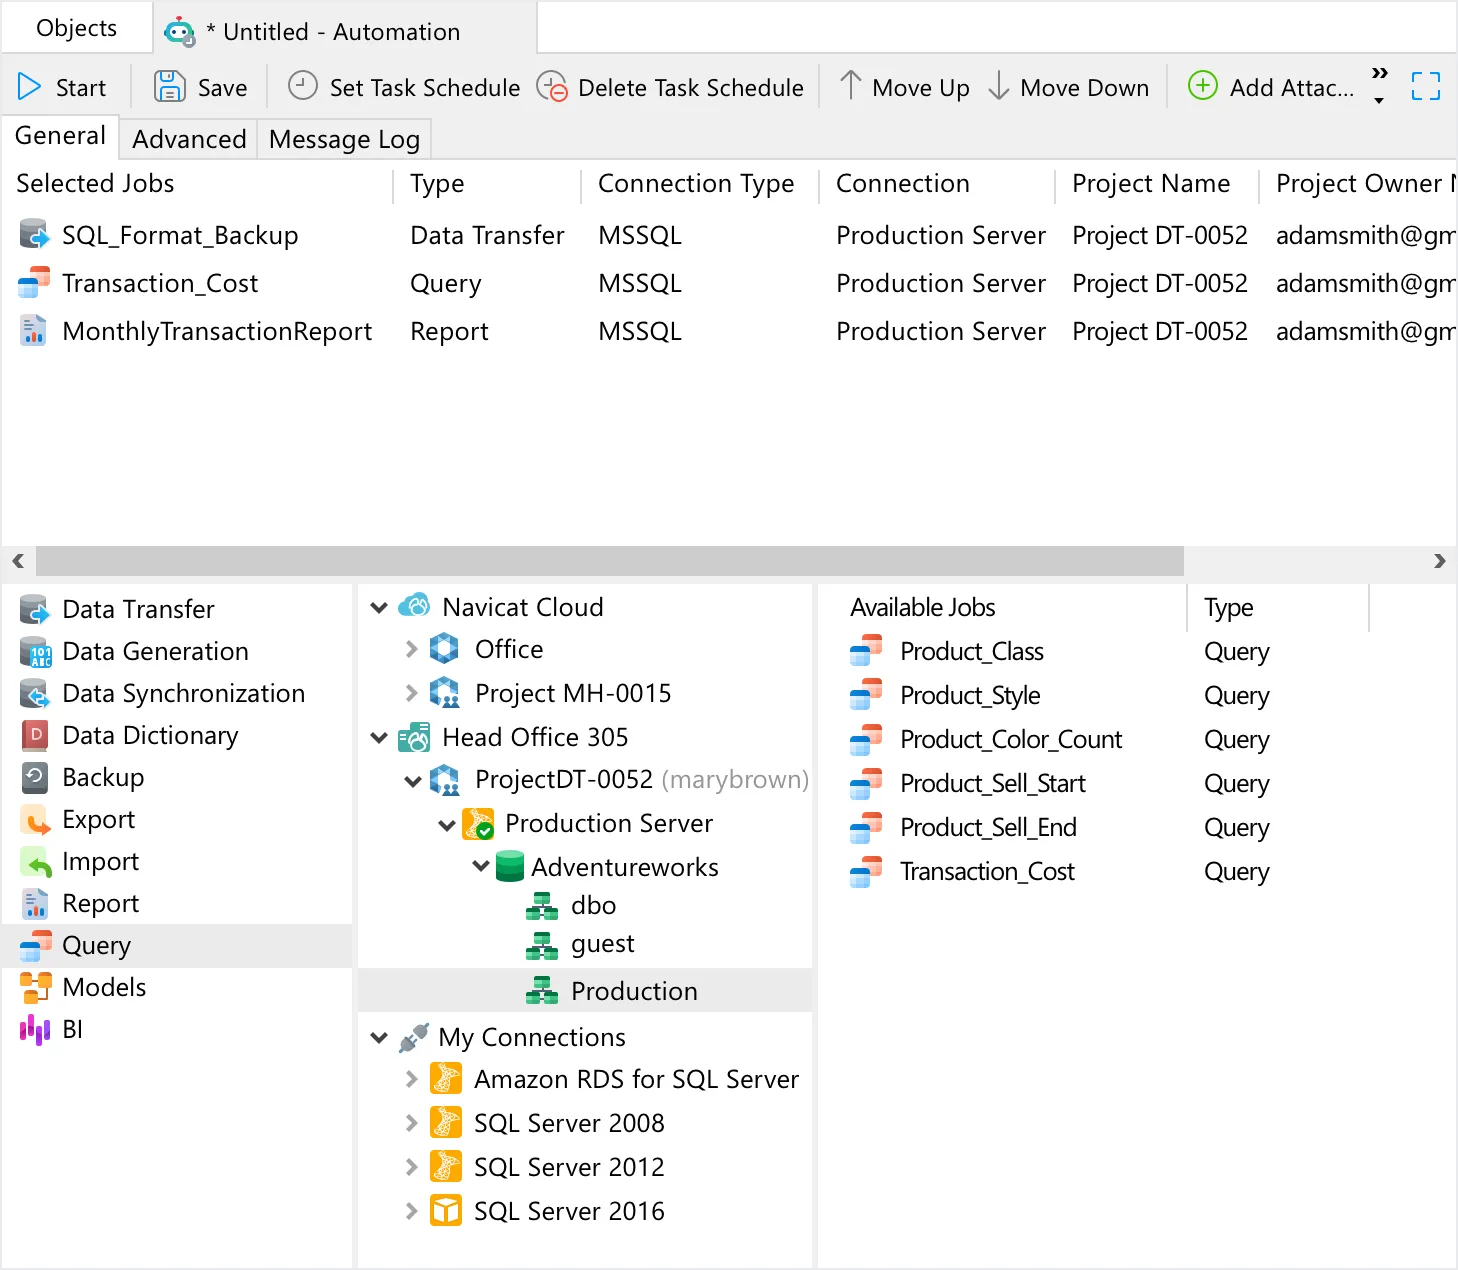Collapse ProjectDT-0052 node
This screenshot has height=1270, width=1458.
(x=413, y=781)
